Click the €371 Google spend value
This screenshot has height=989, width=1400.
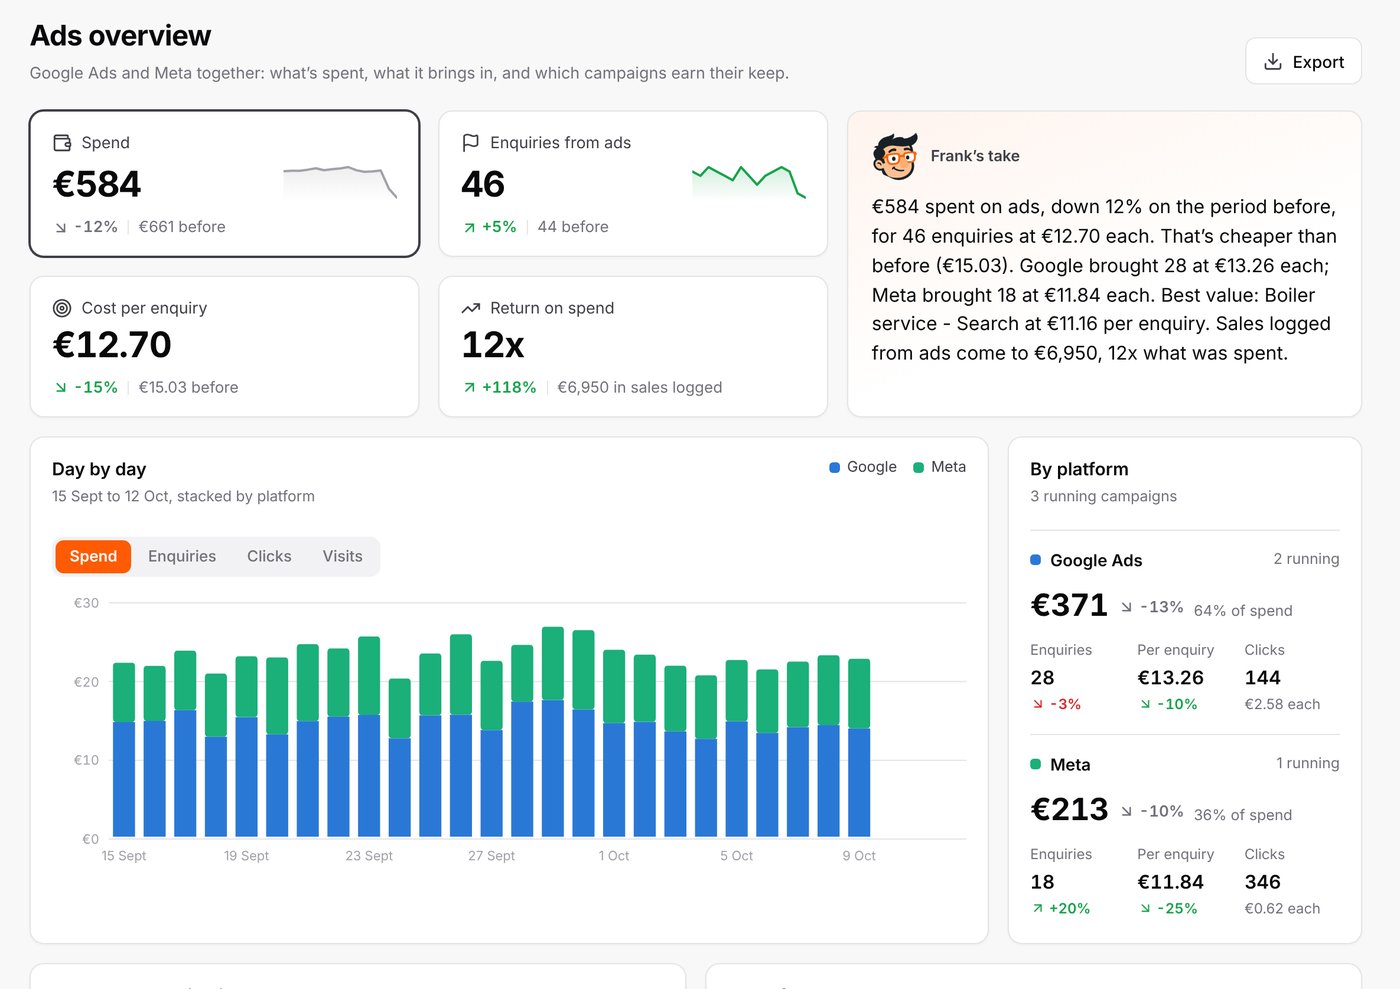tap(1069, 605)
